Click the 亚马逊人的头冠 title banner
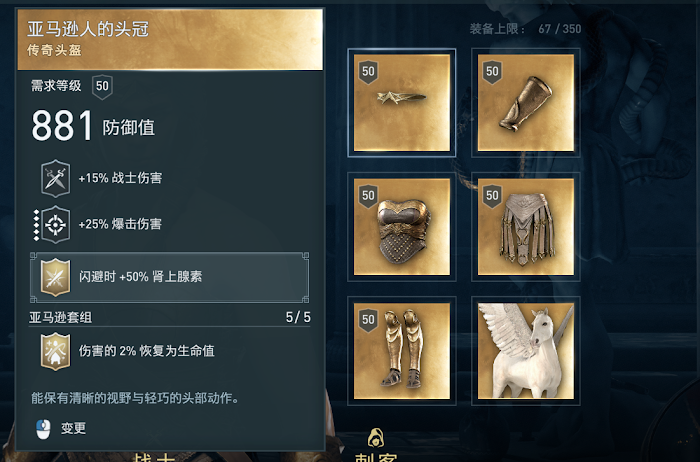The height and width of the screenshot is (462, 700). click(170, 40)
